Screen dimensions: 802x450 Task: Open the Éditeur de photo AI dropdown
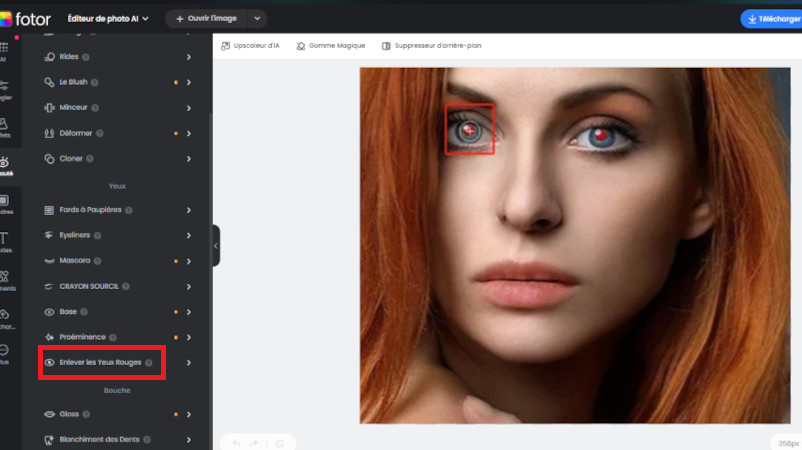pos(108,19)
